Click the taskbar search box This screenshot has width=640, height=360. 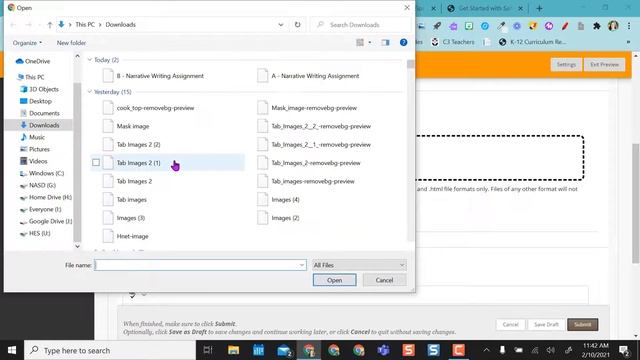[110, 350]
